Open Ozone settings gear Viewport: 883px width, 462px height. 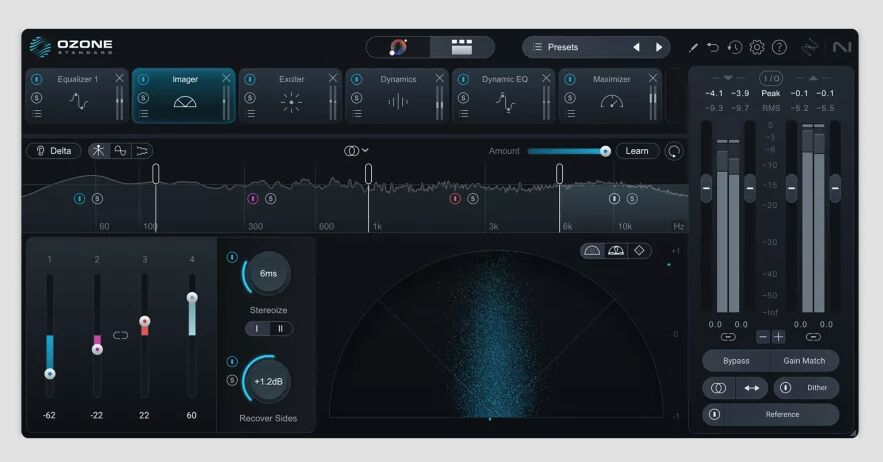757,47
